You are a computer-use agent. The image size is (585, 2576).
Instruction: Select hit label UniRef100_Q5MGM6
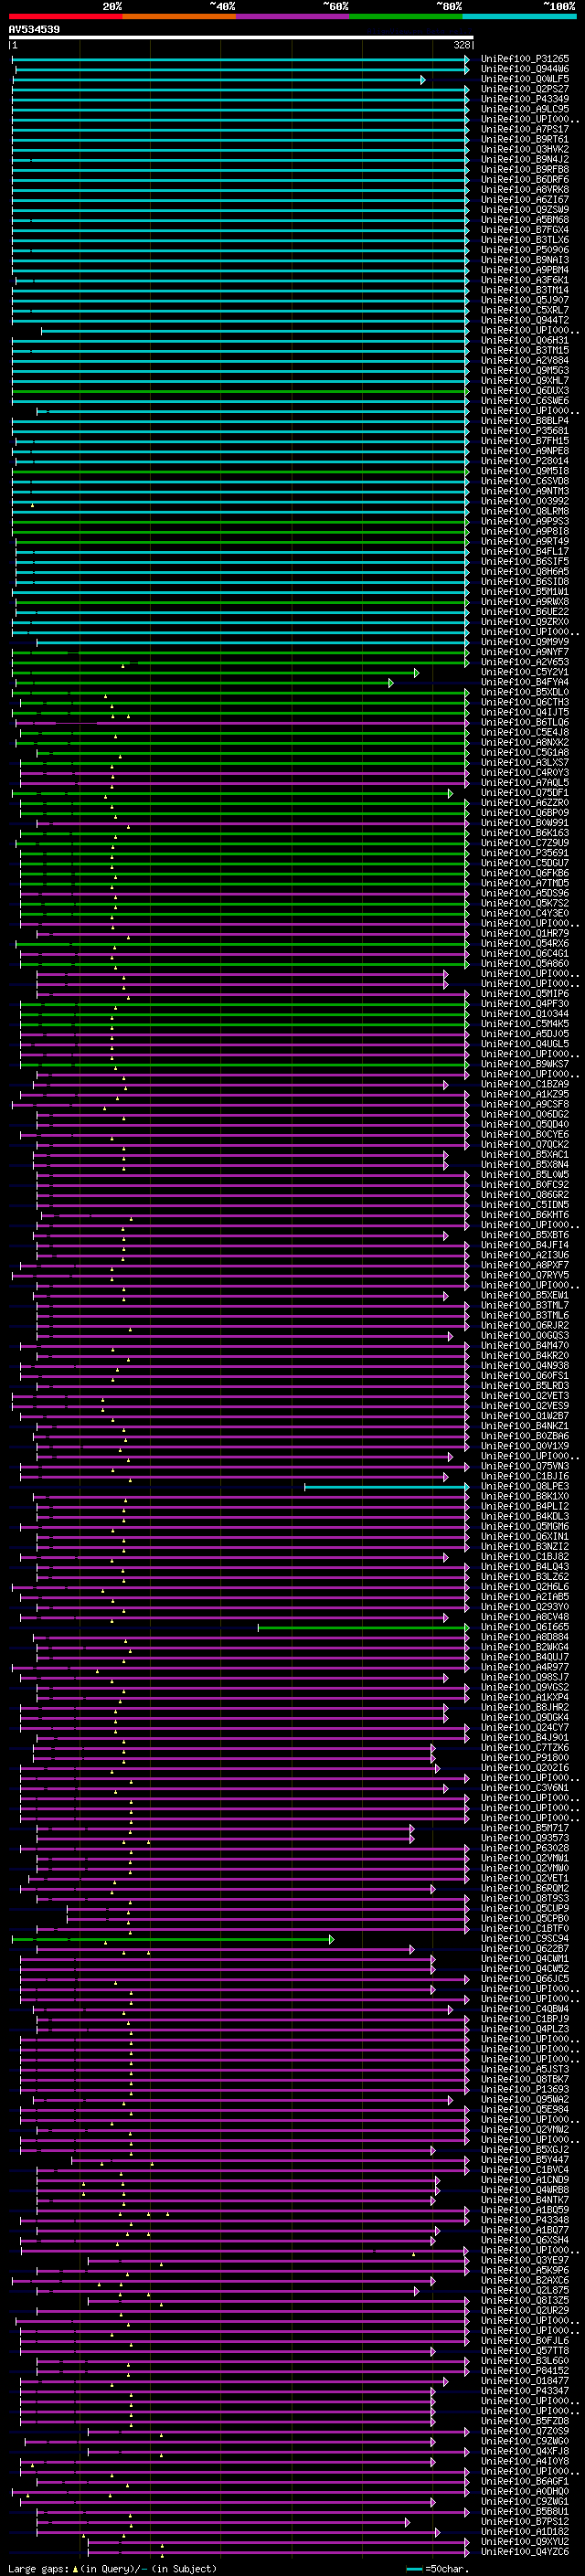point(525,1527)
